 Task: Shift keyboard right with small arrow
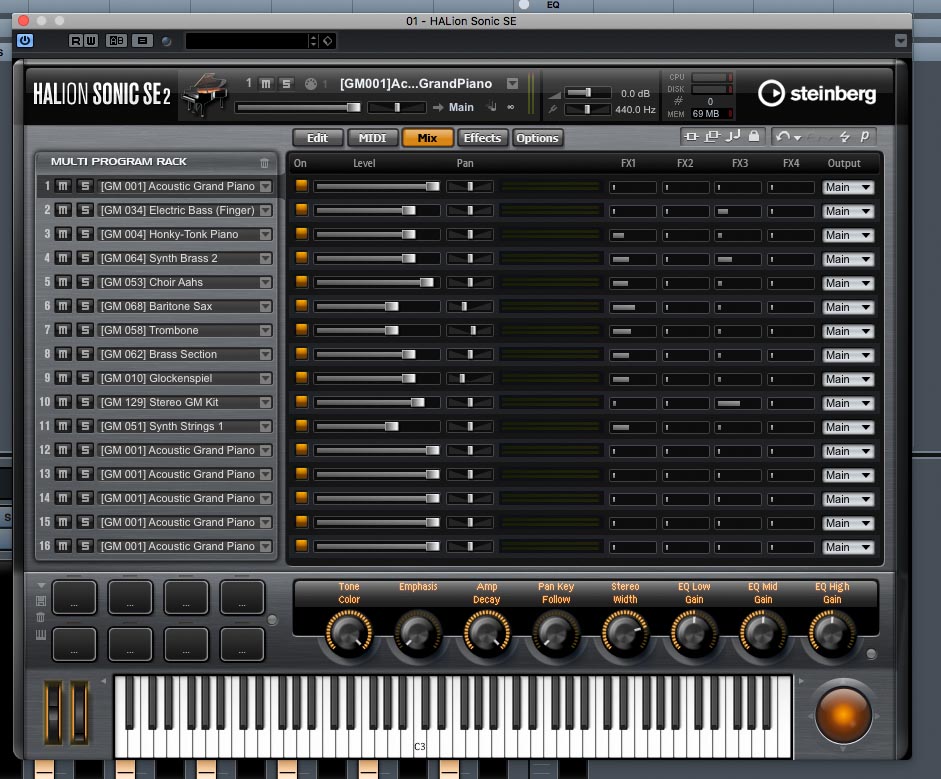(x=799, y=681)
